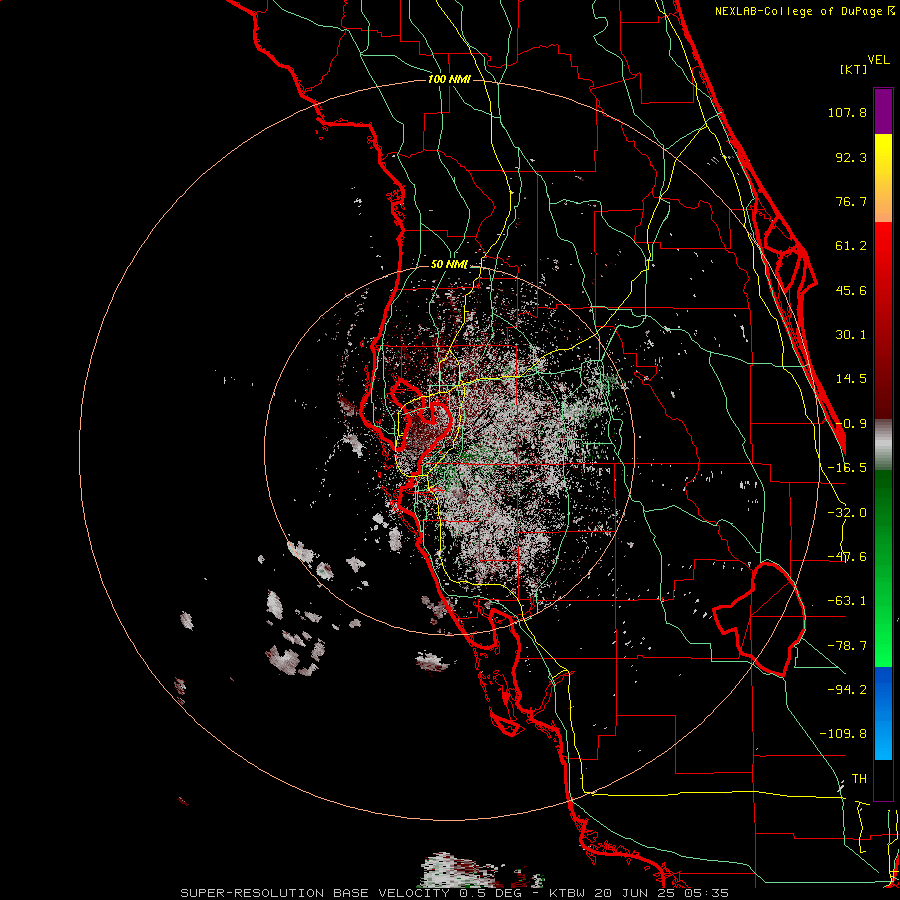Click the purple segment of the velocity color bar
Image resolution: width=900 pixels, height=900 pixels.
(883, 111)
